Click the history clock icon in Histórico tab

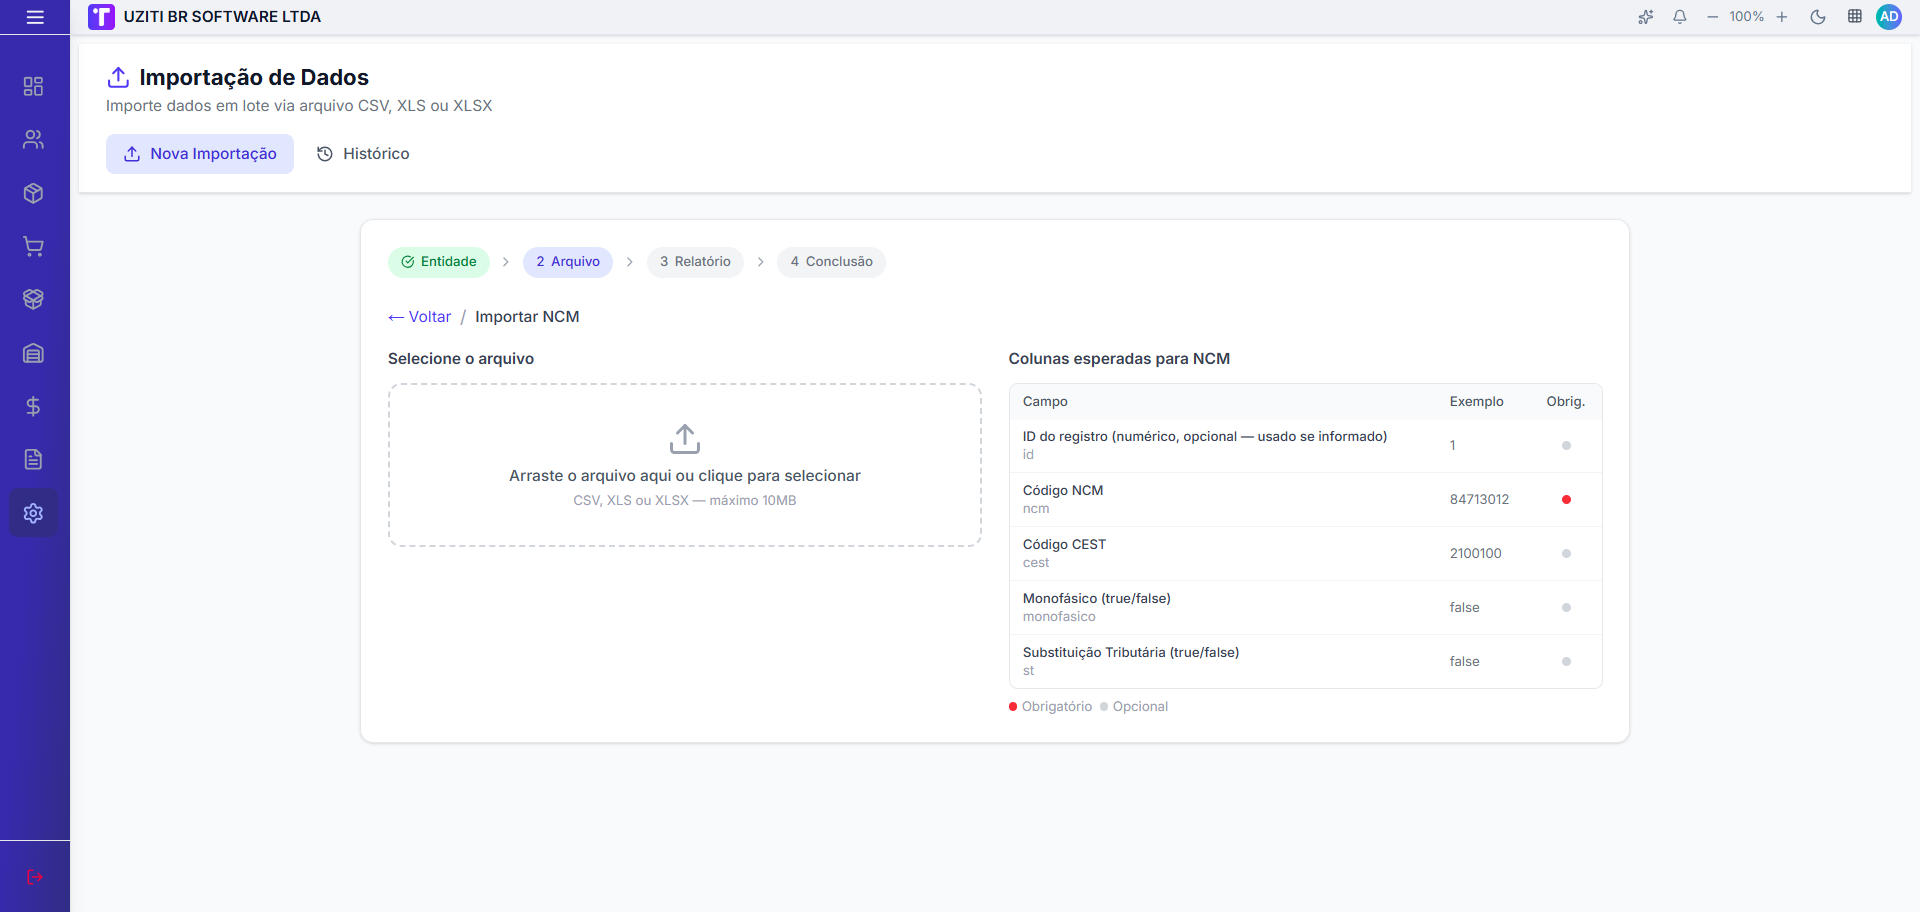tap(324, 154)
